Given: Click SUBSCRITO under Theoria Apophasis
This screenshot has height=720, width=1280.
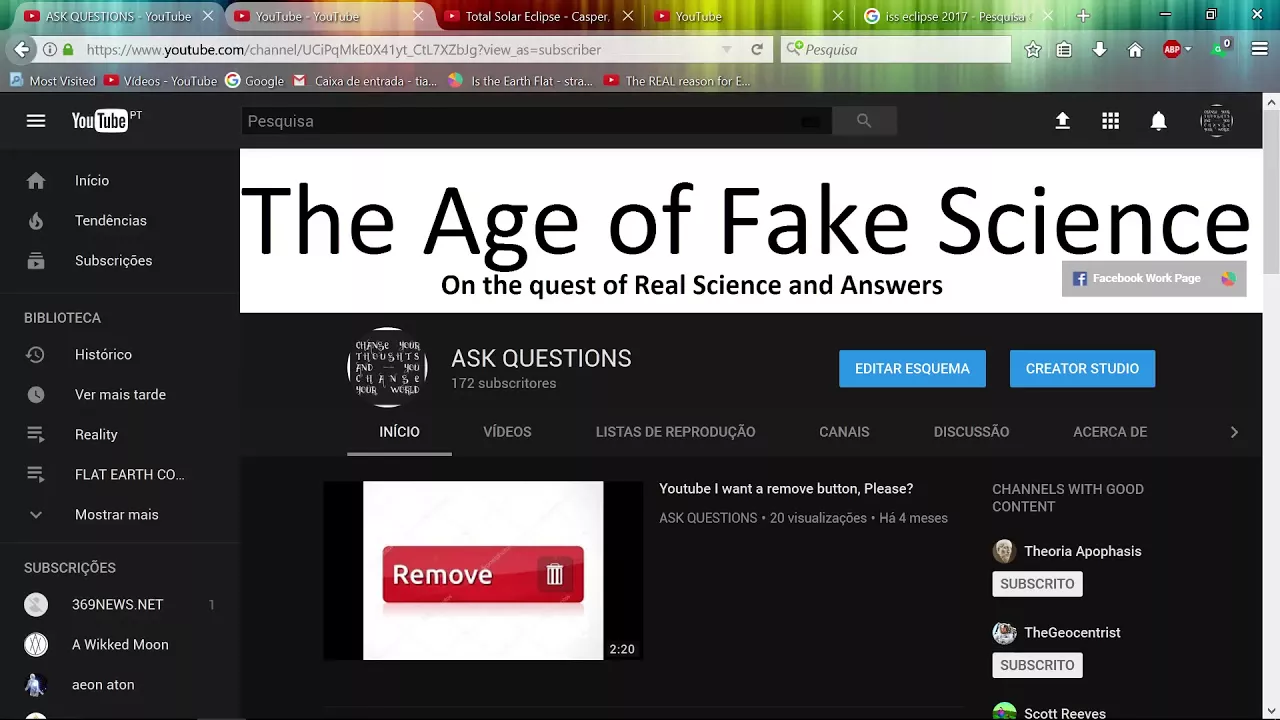Looking at the screenshot, I should 1037,584.
